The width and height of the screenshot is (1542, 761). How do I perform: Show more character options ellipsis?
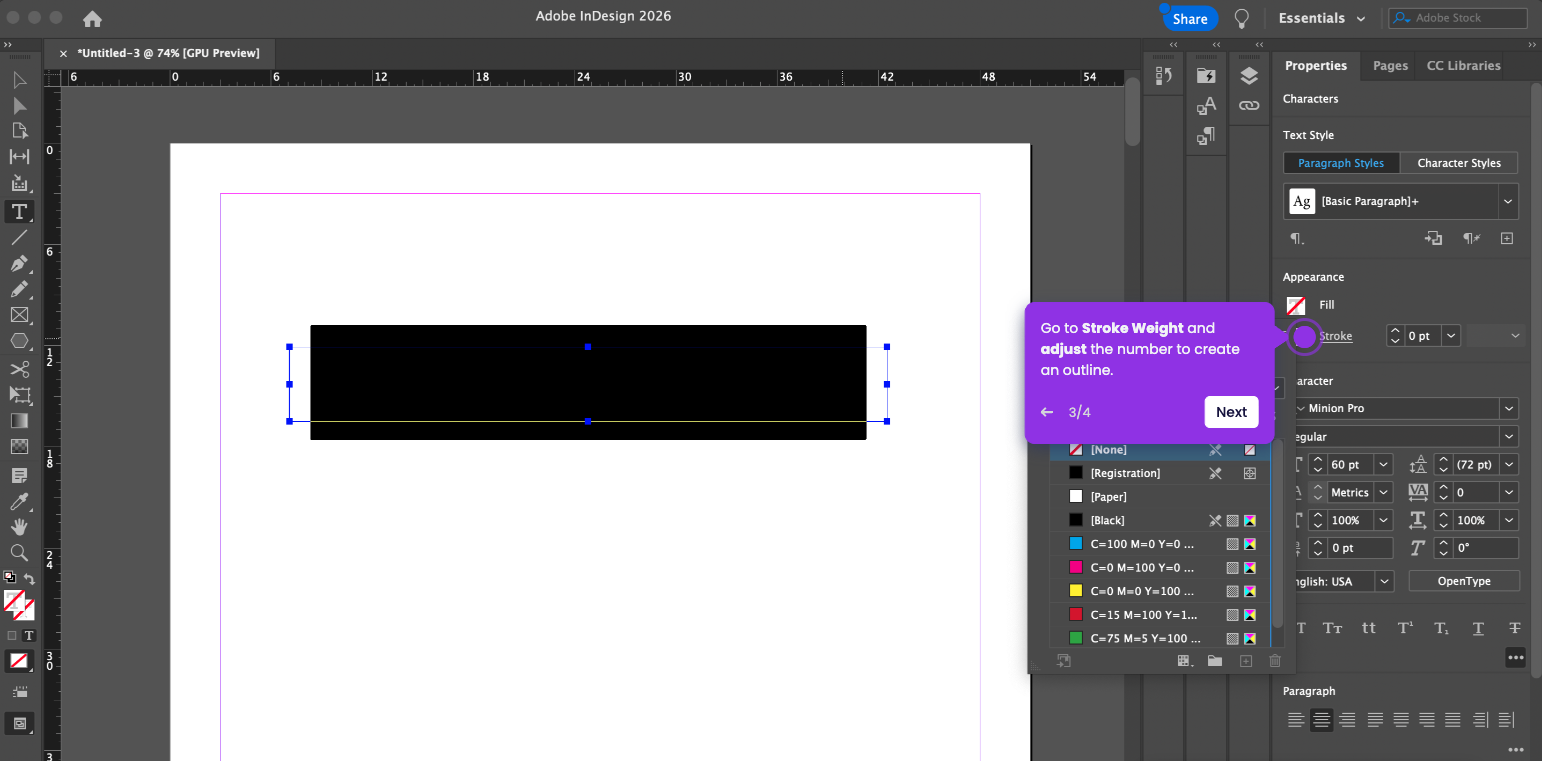coord(1516,658)
